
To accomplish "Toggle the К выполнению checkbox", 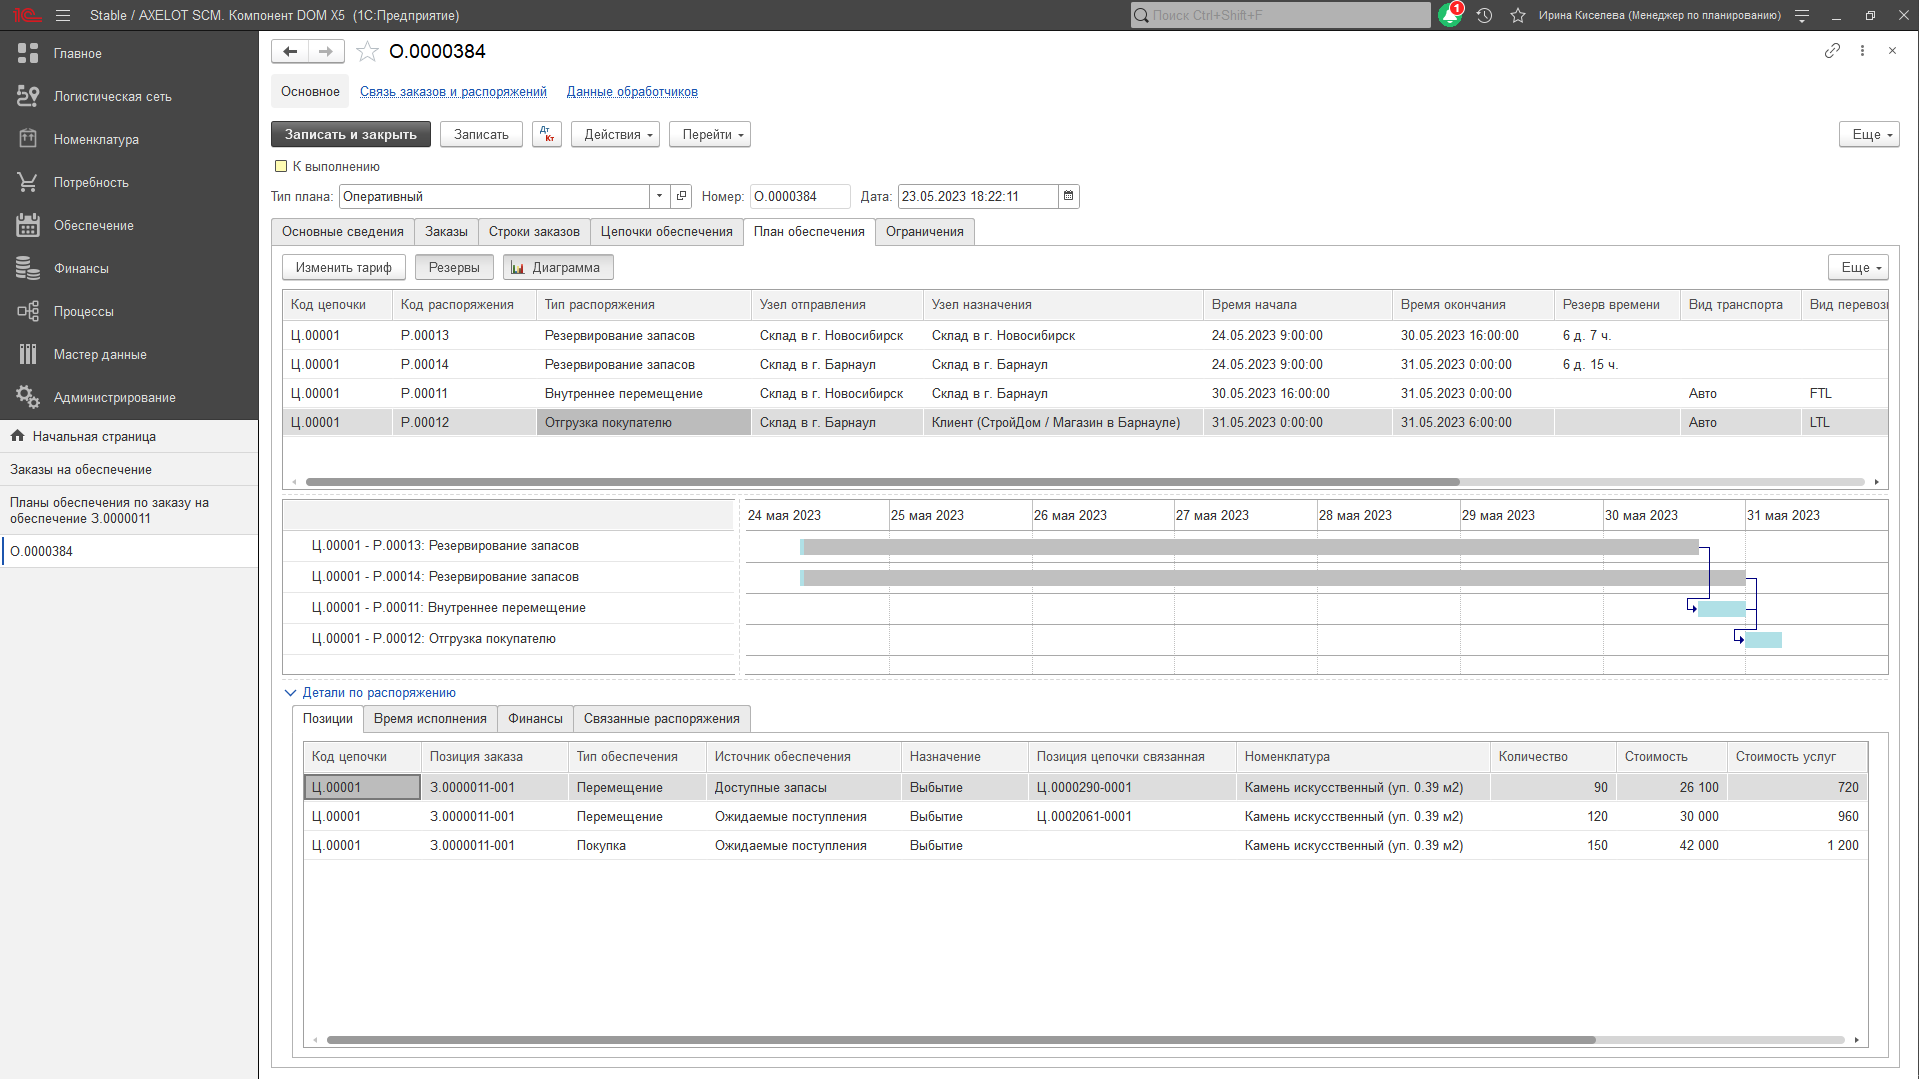I will click(x=281, y=166).
